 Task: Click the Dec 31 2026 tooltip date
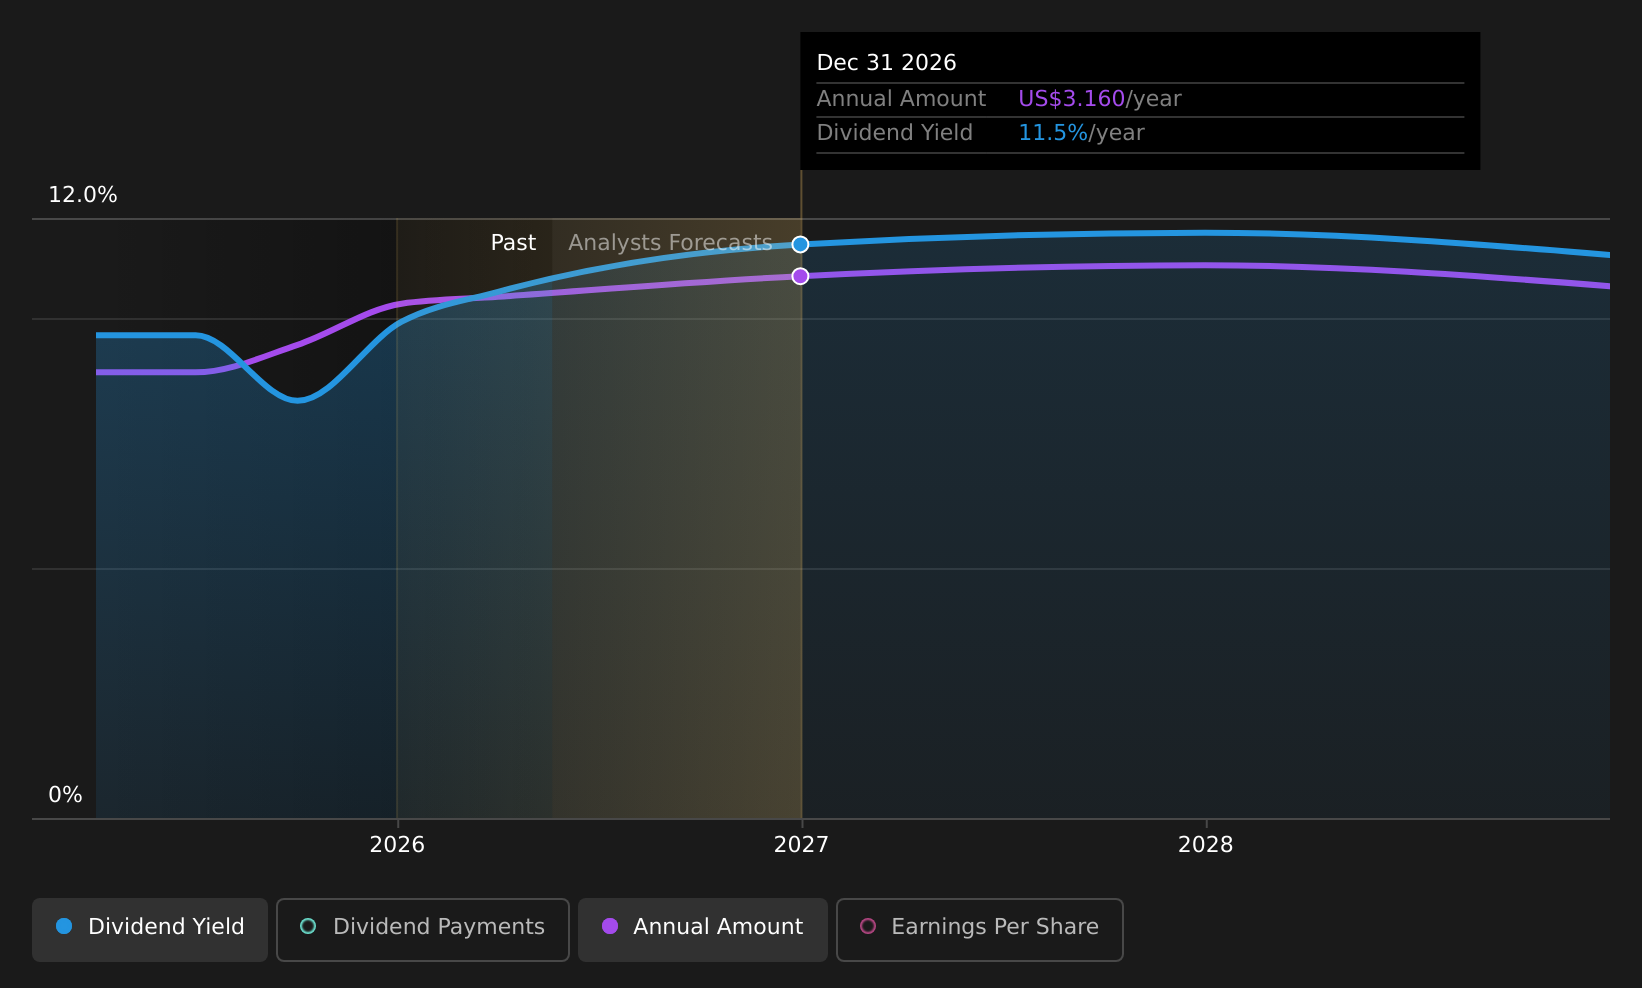886,63
